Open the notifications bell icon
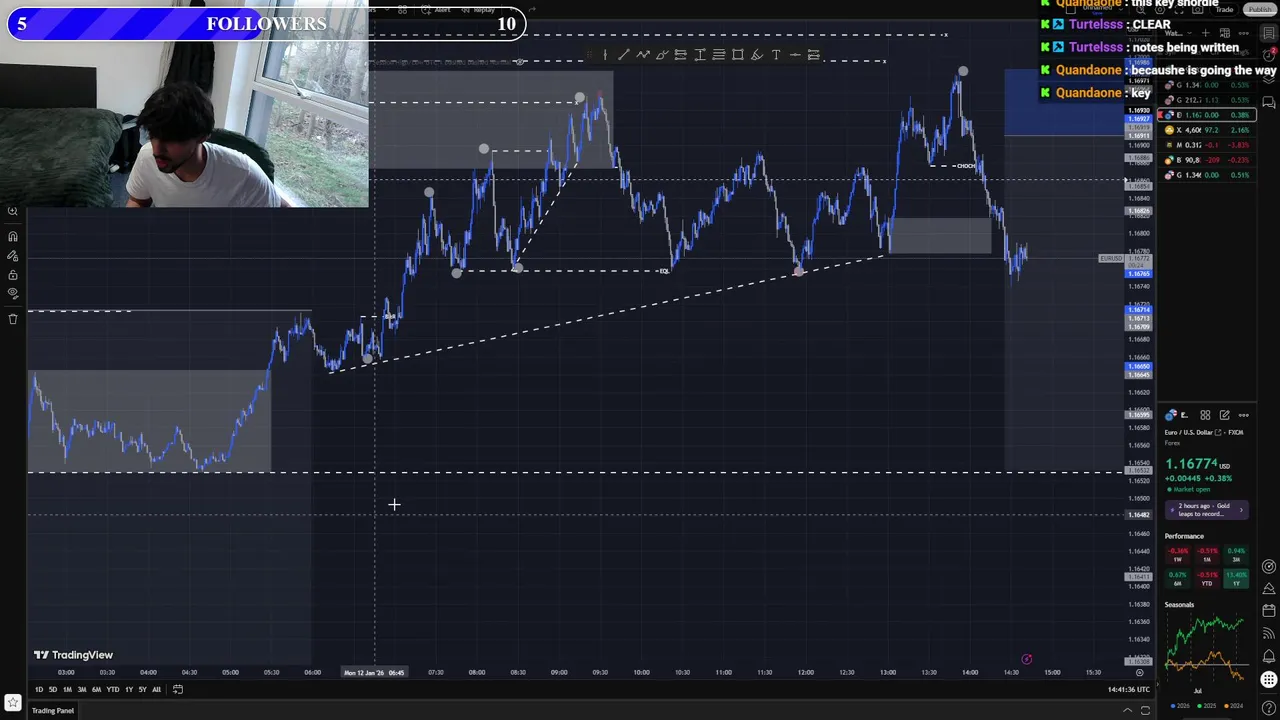The image size is (1280, 720). point(1269,656)
